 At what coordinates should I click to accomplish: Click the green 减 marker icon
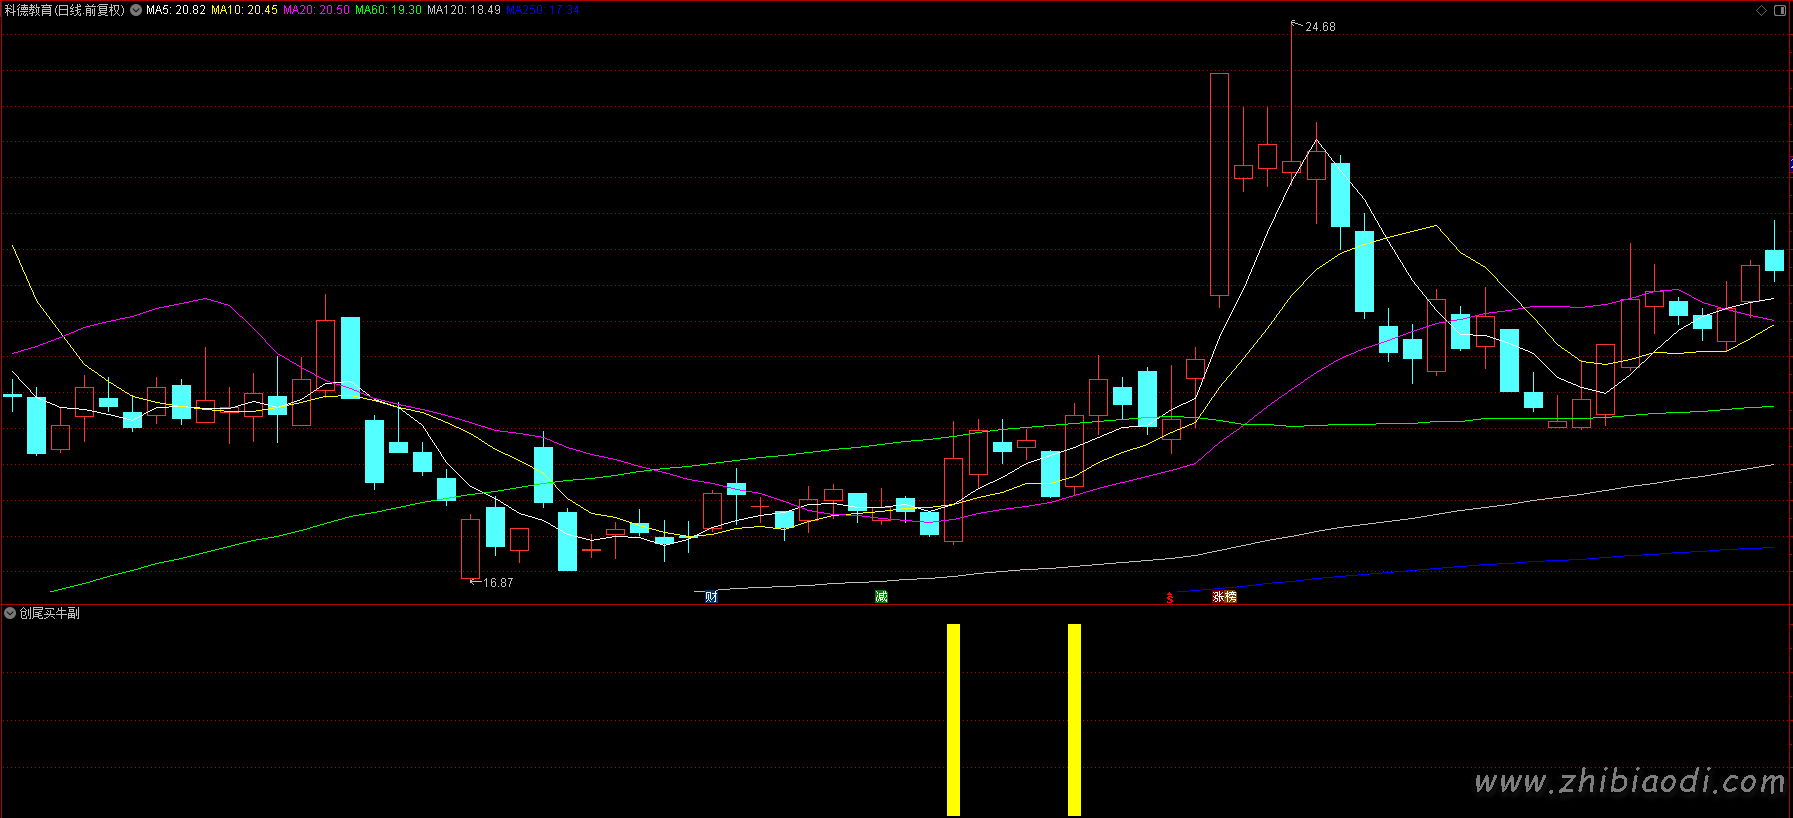(x=881, y=597)
